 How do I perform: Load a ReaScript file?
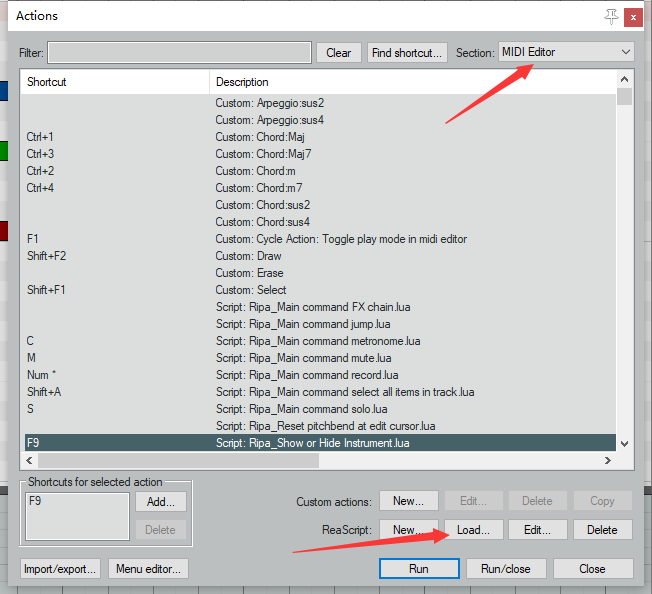[x=473, y=530]
